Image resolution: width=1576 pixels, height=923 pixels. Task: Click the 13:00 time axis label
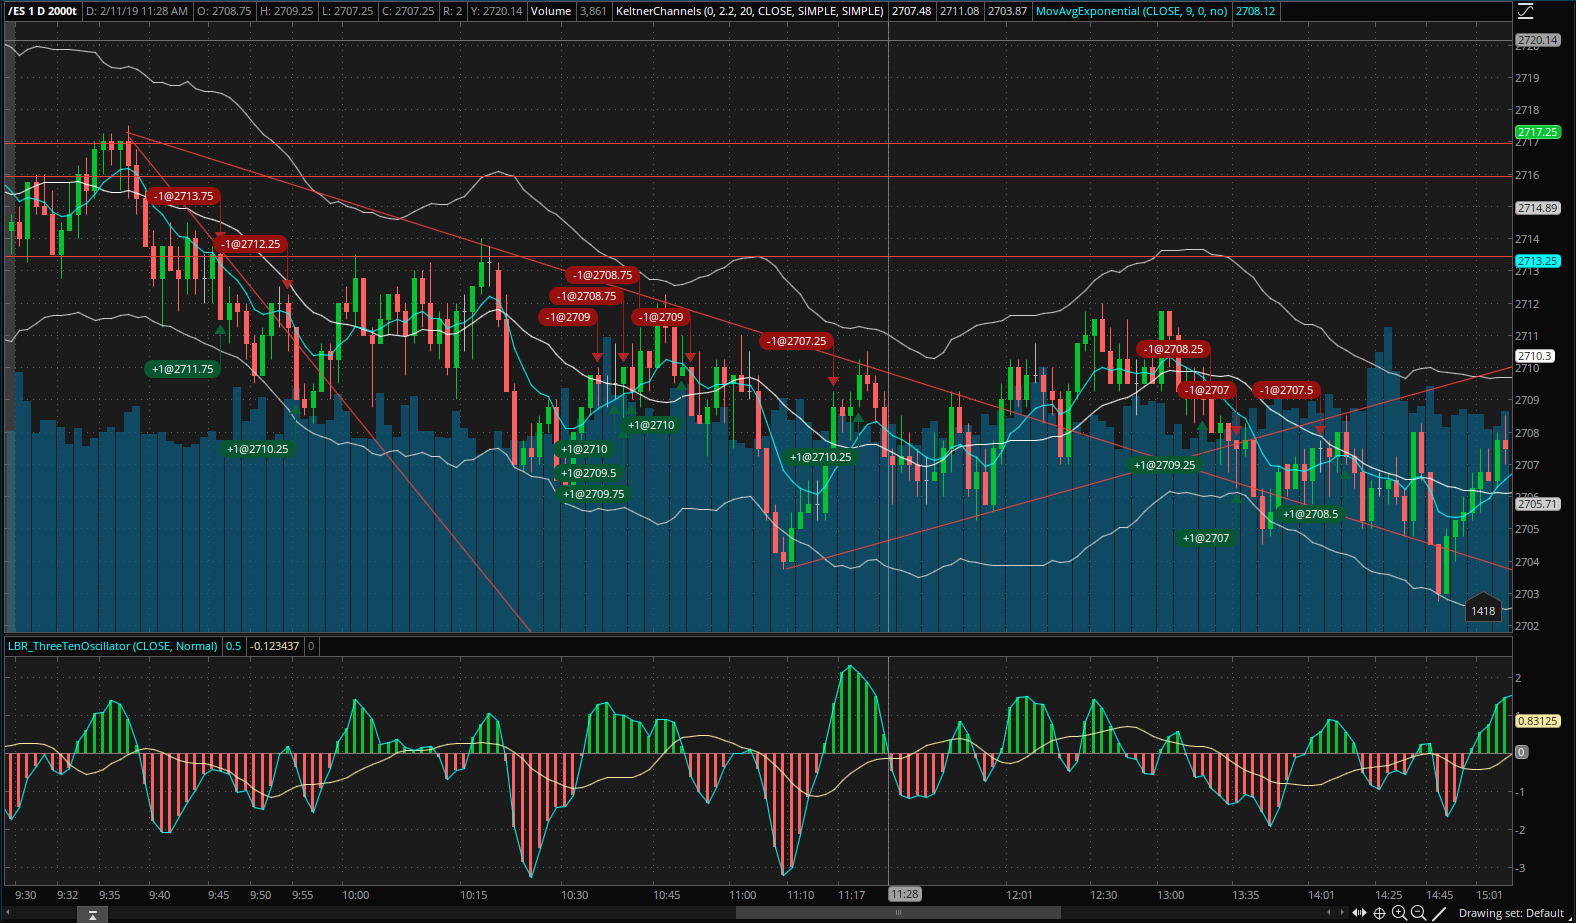pos(1170,895)
